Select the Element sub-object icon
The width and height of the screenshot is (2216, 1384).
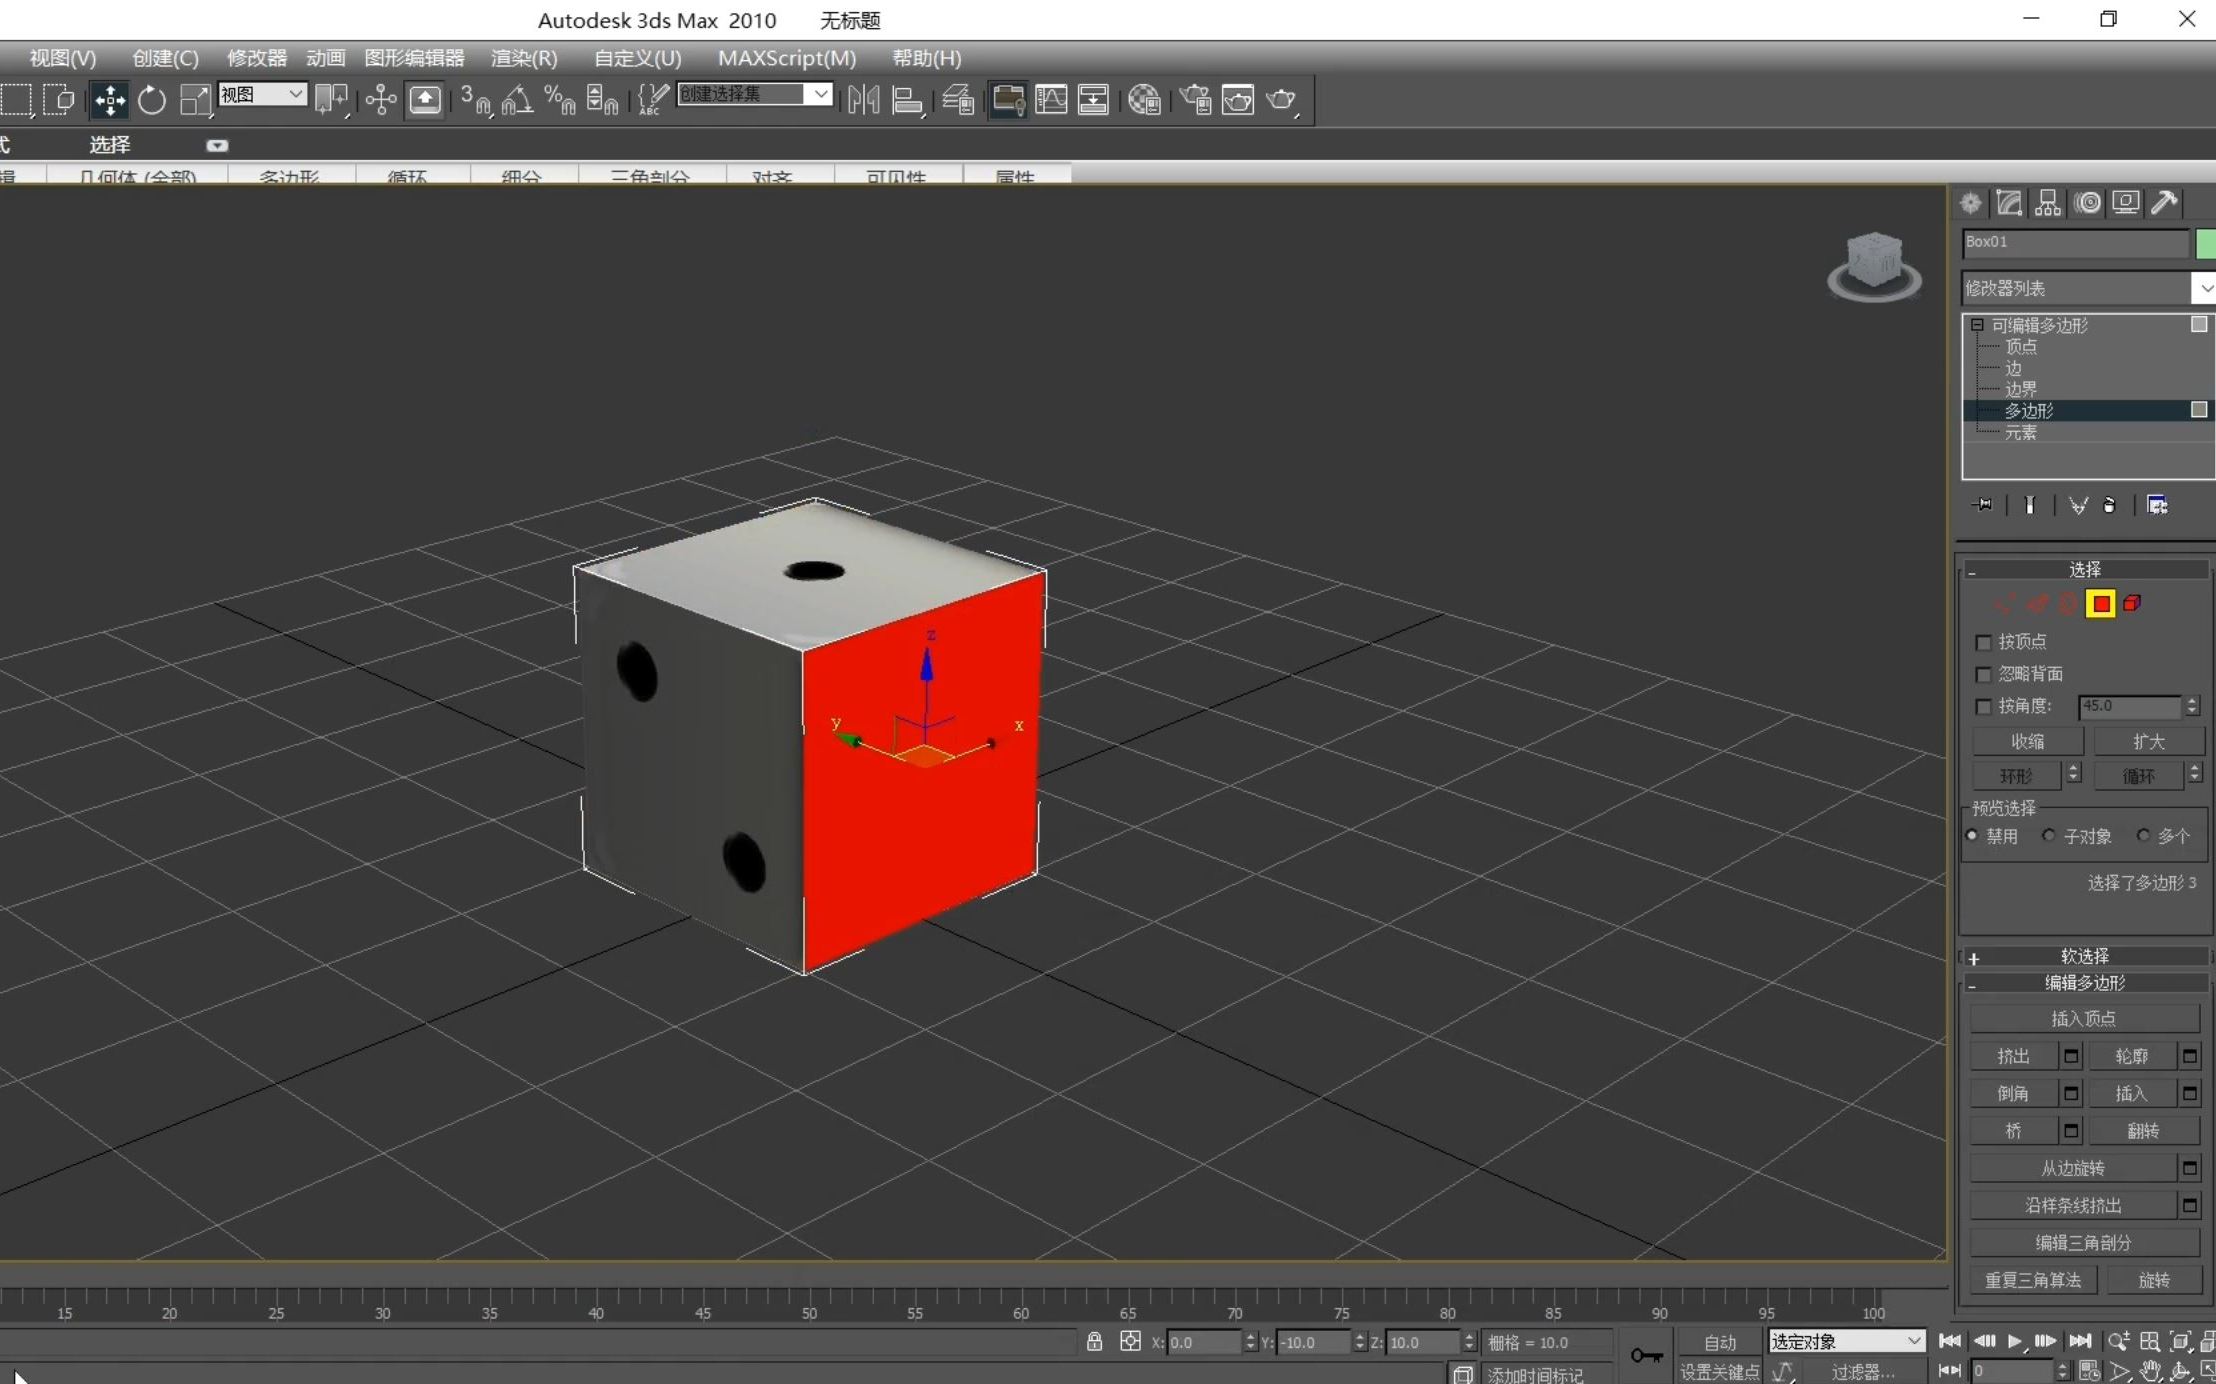pyautogui.click(x=2132, y=604)
